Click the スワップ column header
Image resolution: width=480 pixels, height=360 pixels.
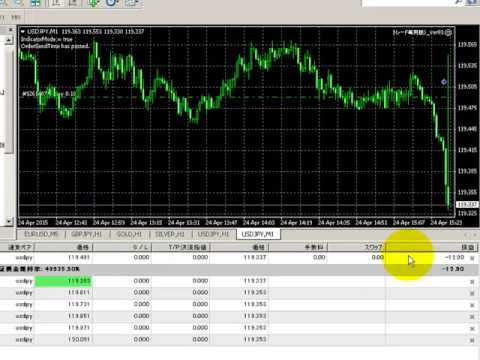click(357, 247)
